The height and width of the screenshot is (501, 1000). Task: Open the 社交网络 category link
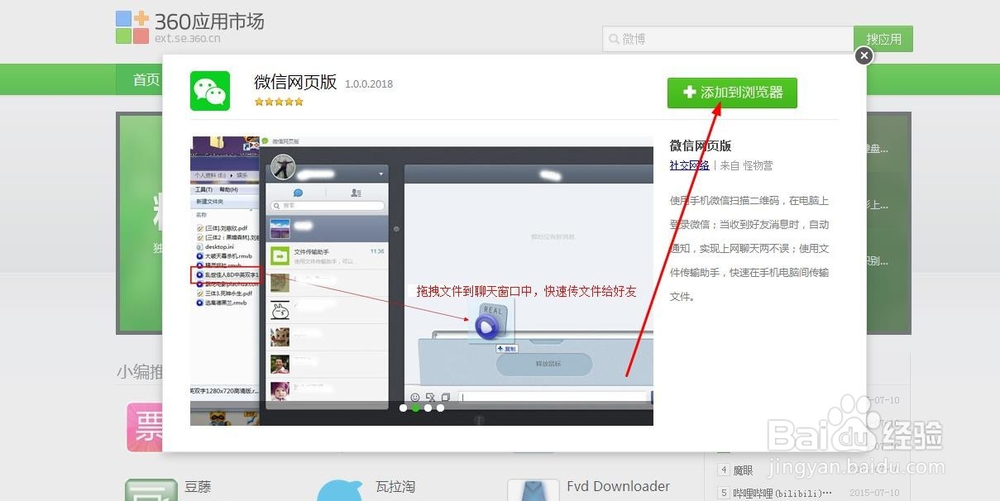pyautogui.click(x=689, y=165)
